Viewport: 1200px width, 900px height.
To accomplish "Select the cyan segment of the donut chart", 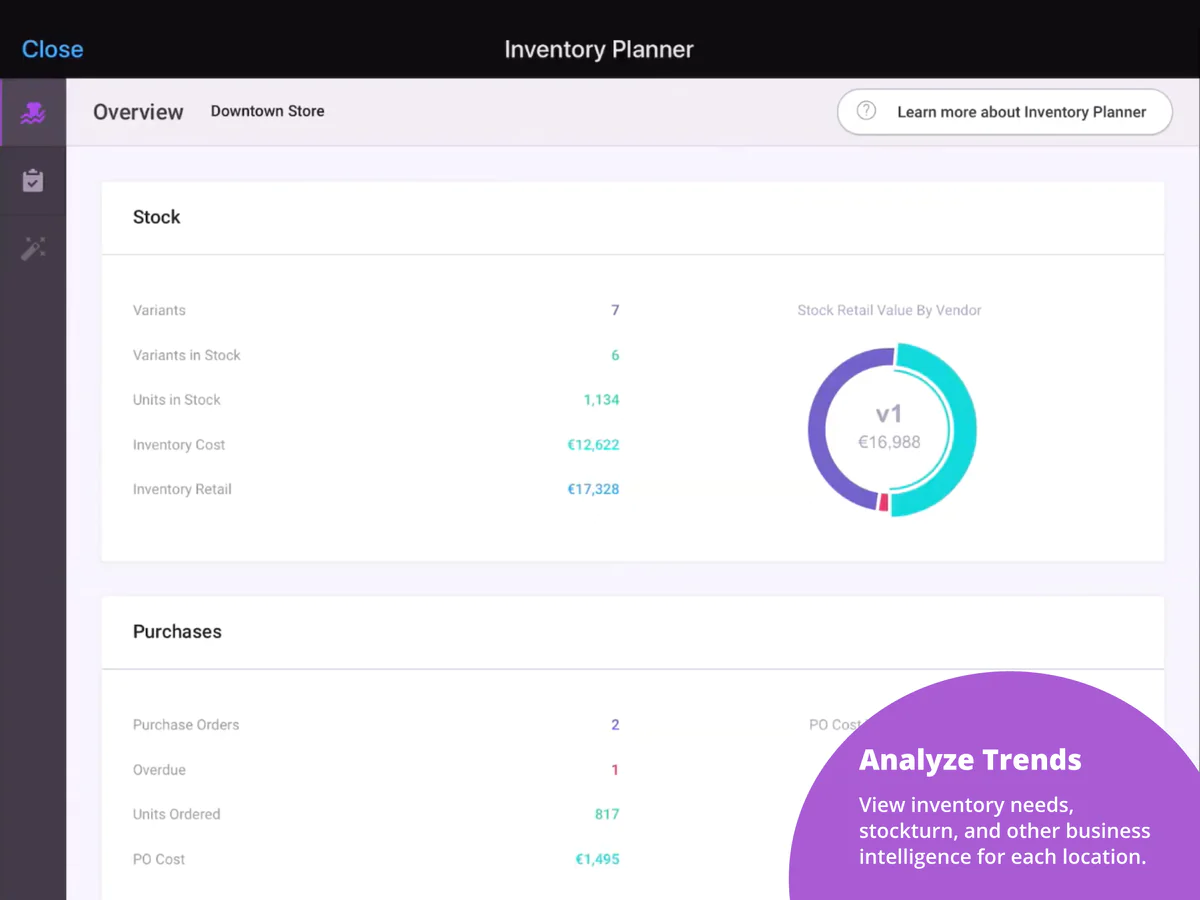I will [962, 430].
